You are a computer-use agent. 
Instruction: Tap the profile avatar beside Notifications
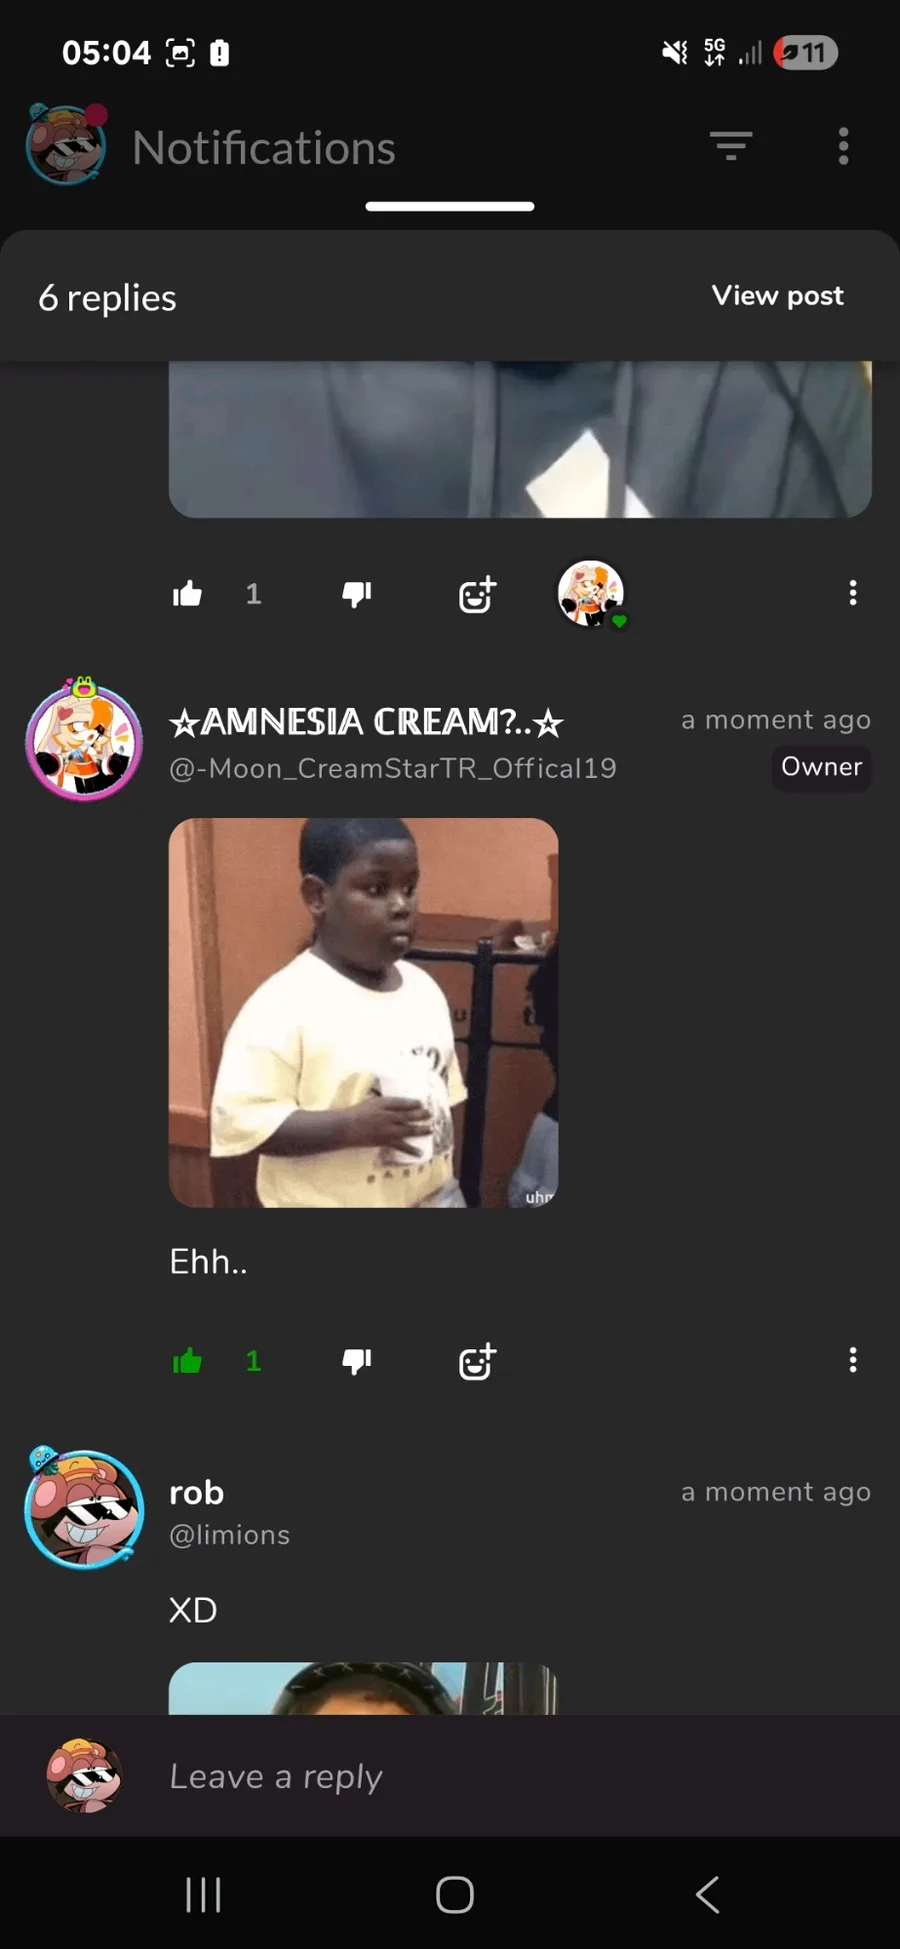(x=66, y=144)
